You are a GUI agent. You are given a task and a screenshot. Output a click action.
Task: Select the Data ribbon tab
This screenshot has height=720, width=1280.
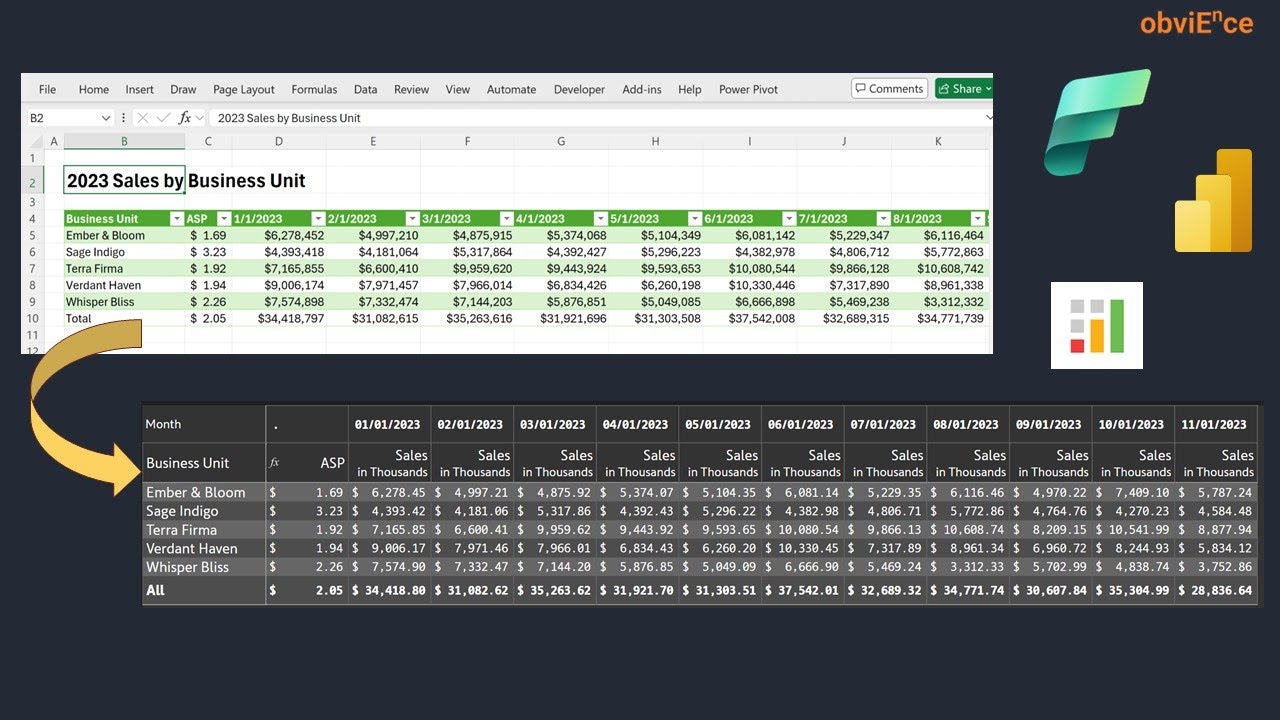point(366,89)
